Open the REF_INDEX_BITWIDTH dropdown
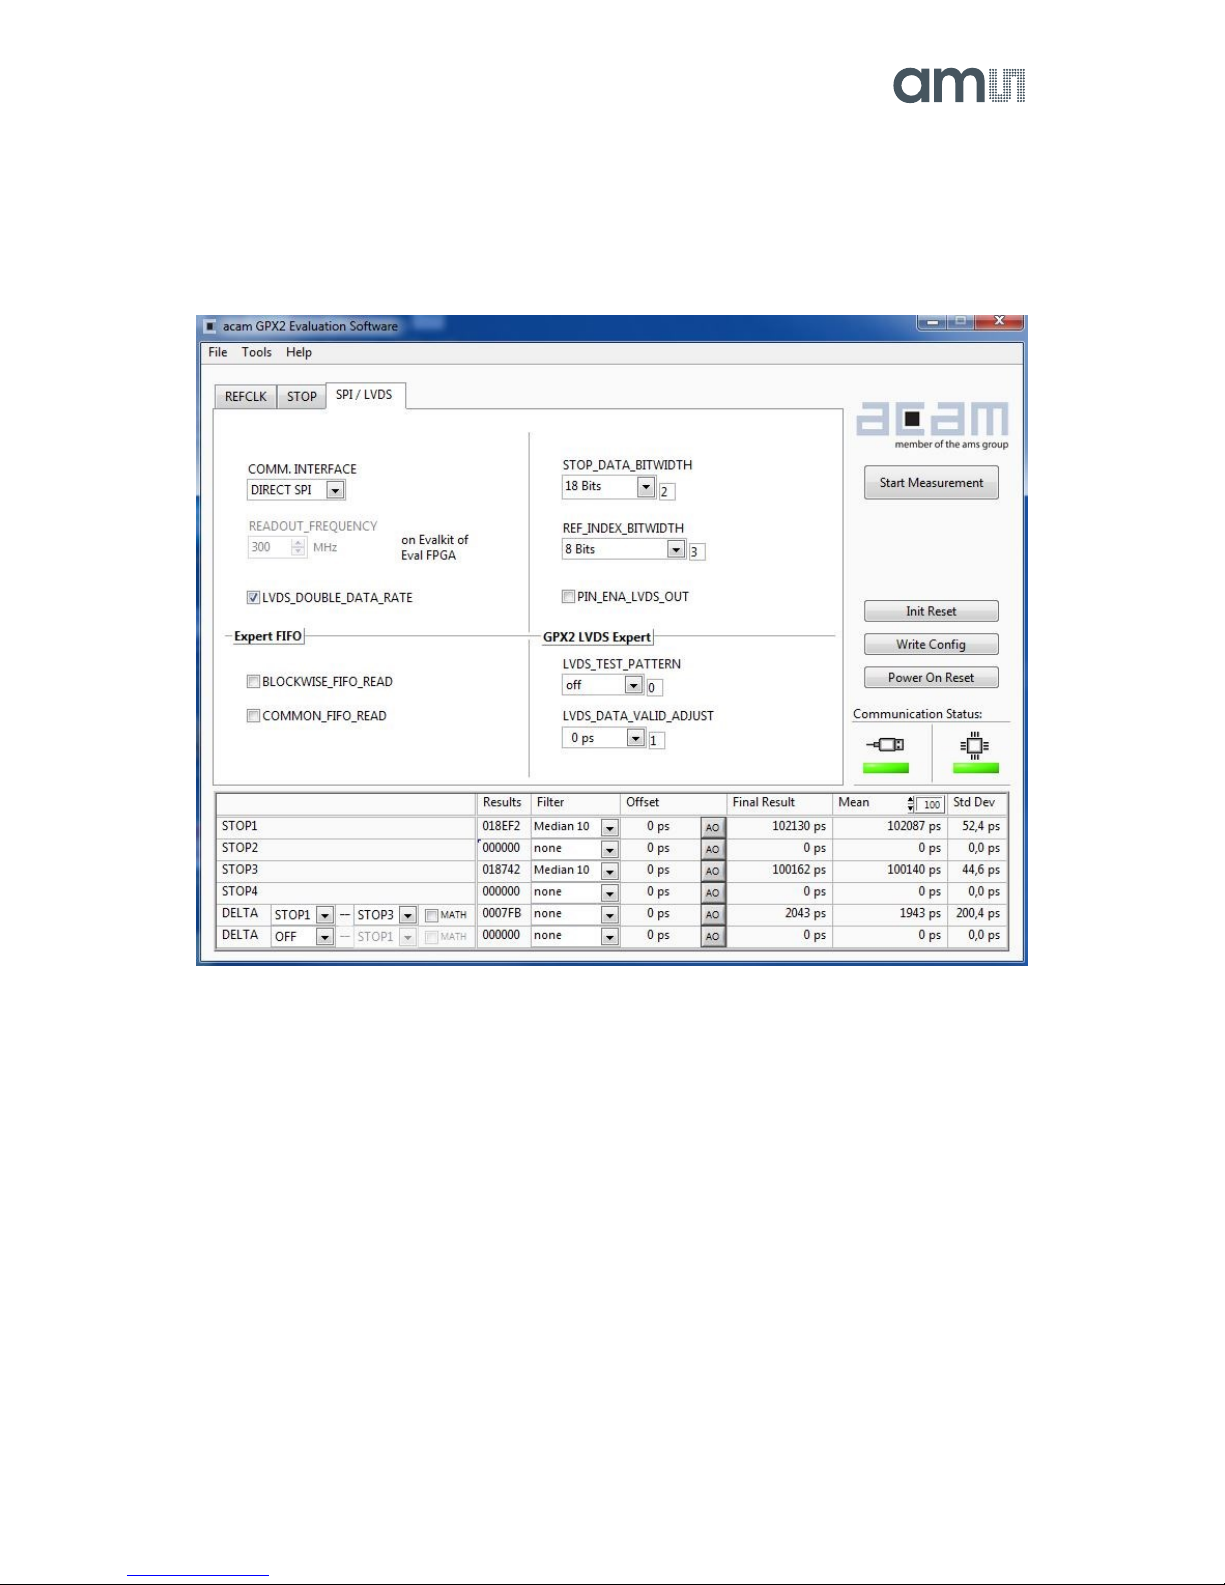This screenshot has height=1585, width=1225. 676,550
